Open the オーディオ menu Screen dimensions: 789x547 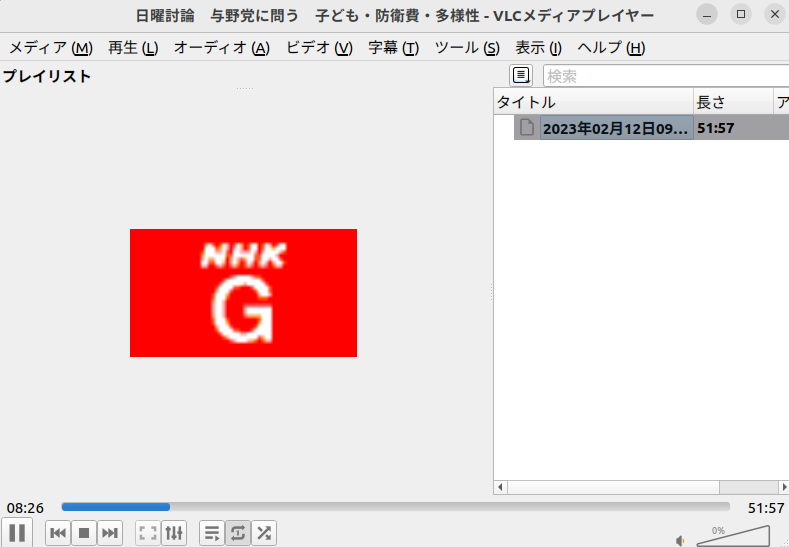[222, 48]
